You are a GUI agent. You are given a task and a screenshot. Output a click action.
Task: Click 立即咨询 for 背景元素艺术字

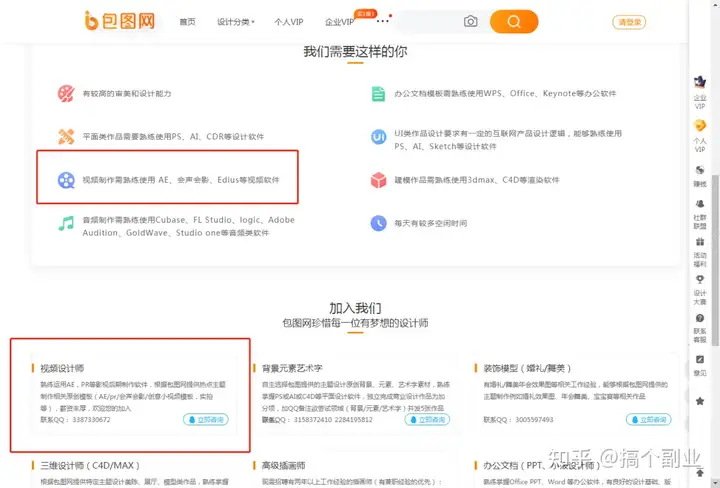427,420
